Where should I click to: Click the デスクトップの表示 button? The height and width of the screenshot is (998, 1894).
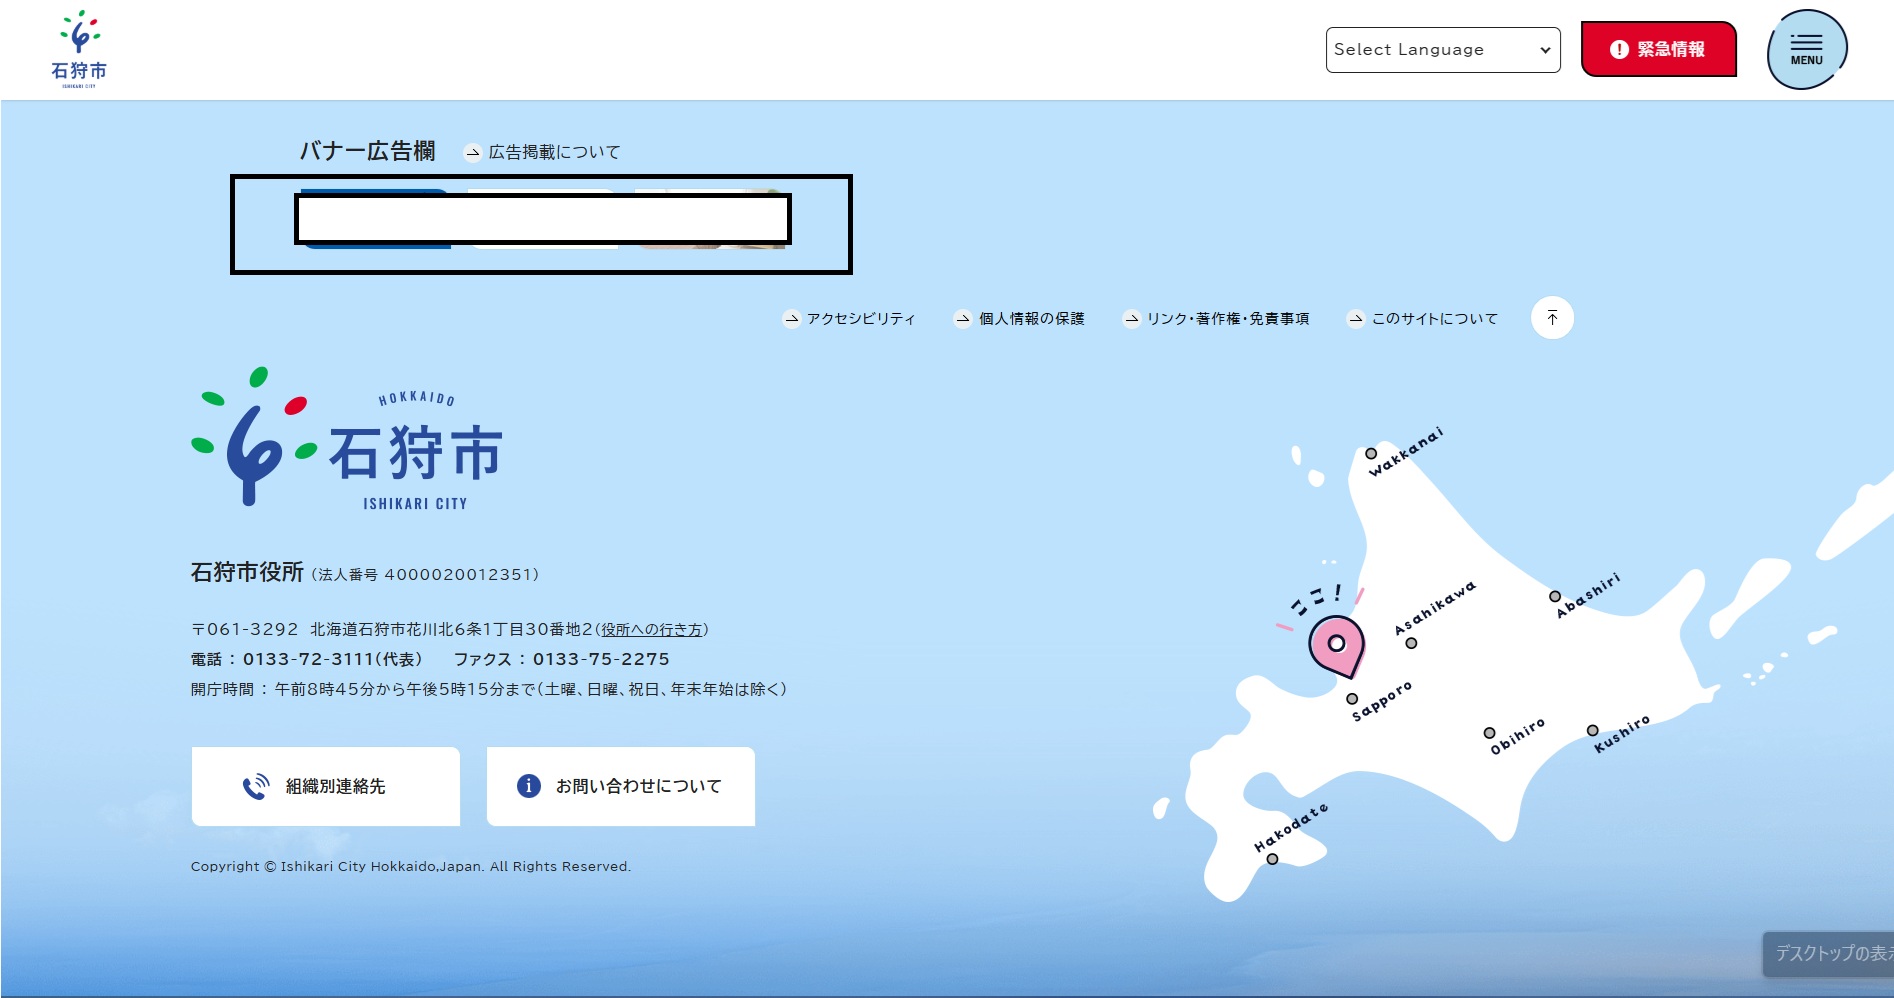pyautogui.click(x=1829, y=954)
